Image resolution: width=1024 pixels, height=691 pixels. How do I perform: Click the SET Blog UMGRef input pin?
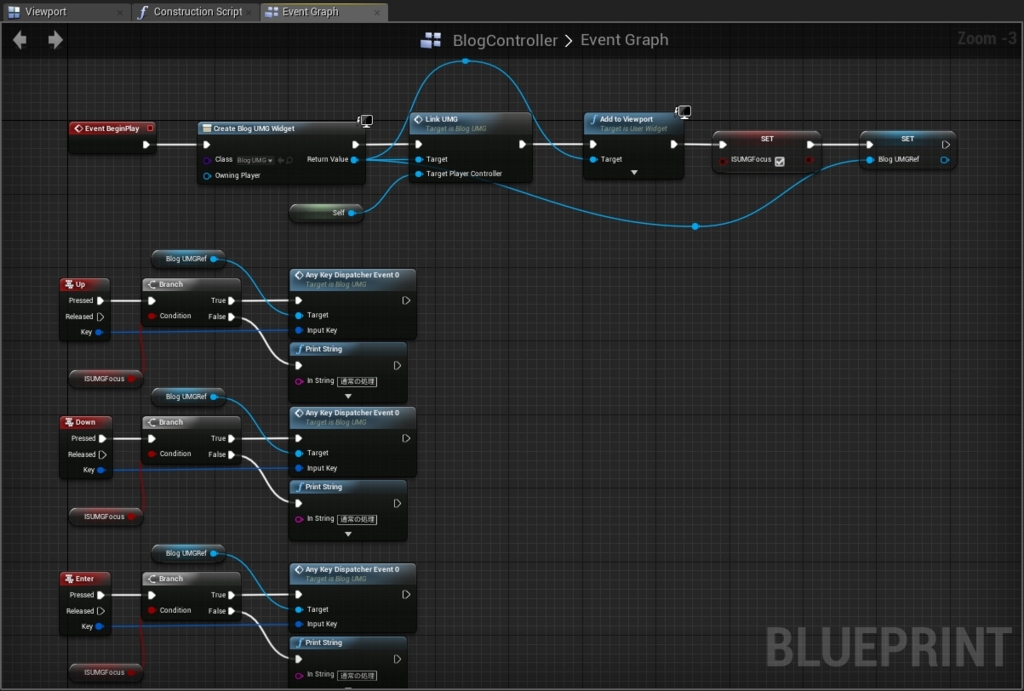click(870, 160)
